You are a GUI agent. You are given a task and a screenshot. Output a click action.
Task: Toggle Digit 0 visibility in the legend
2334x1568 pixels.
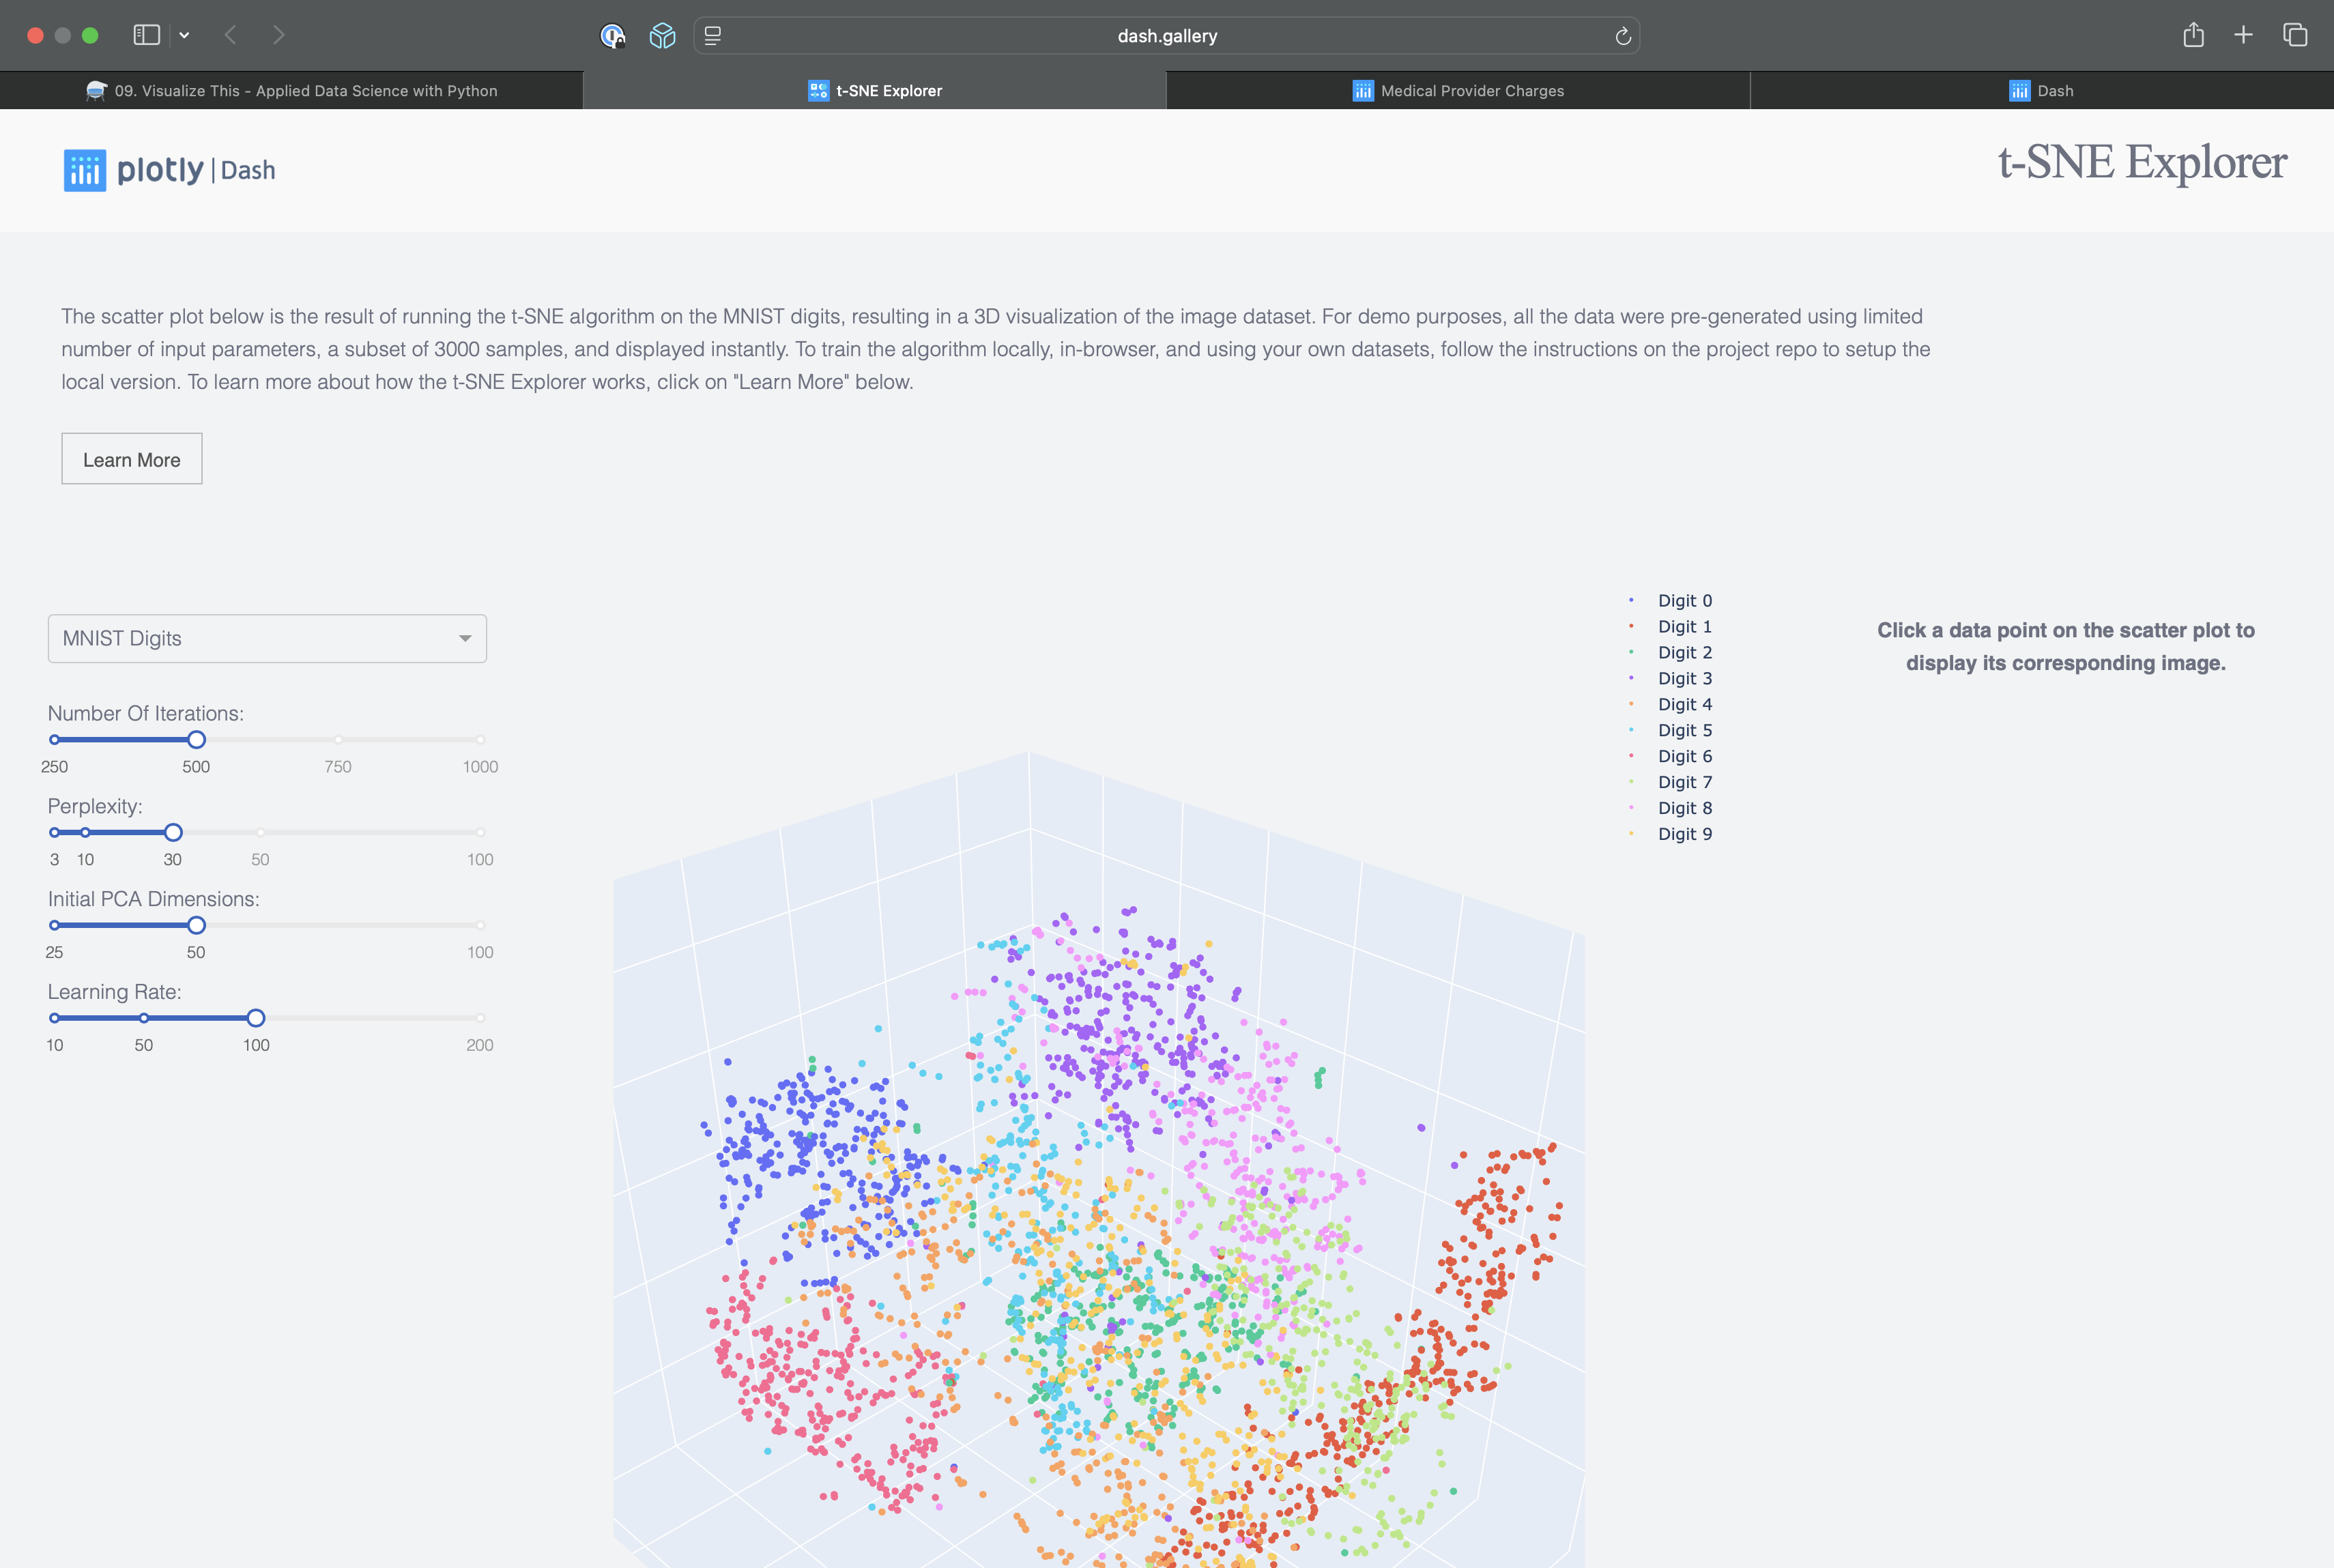pyautogui.click(x=1684, y=600)
